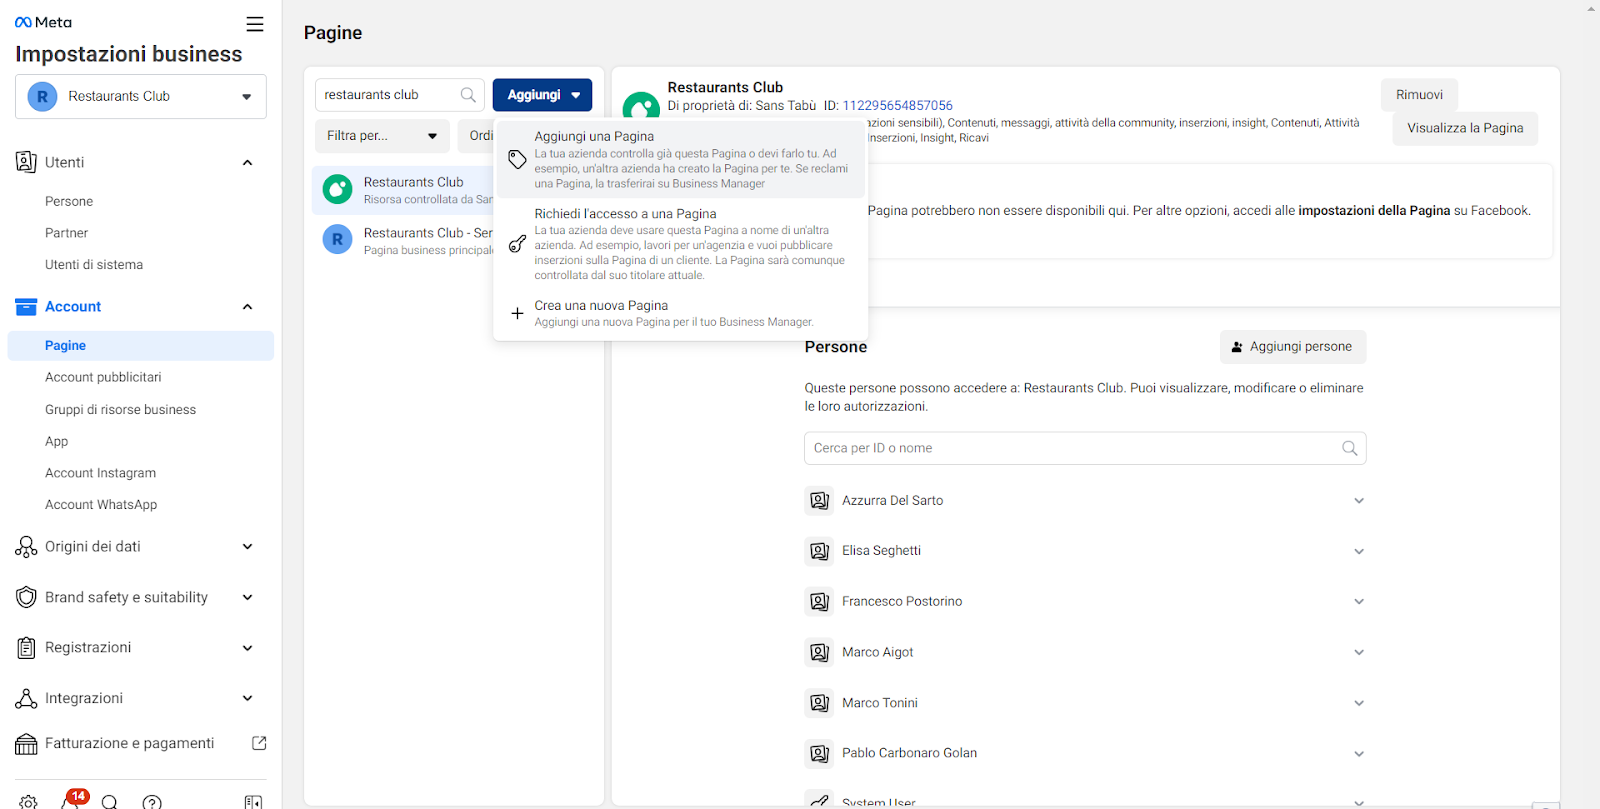The image size is (1600, 809).
Task: Expand Azzurra Del Sarto permissions chevron
Action: click(1359, 501)
